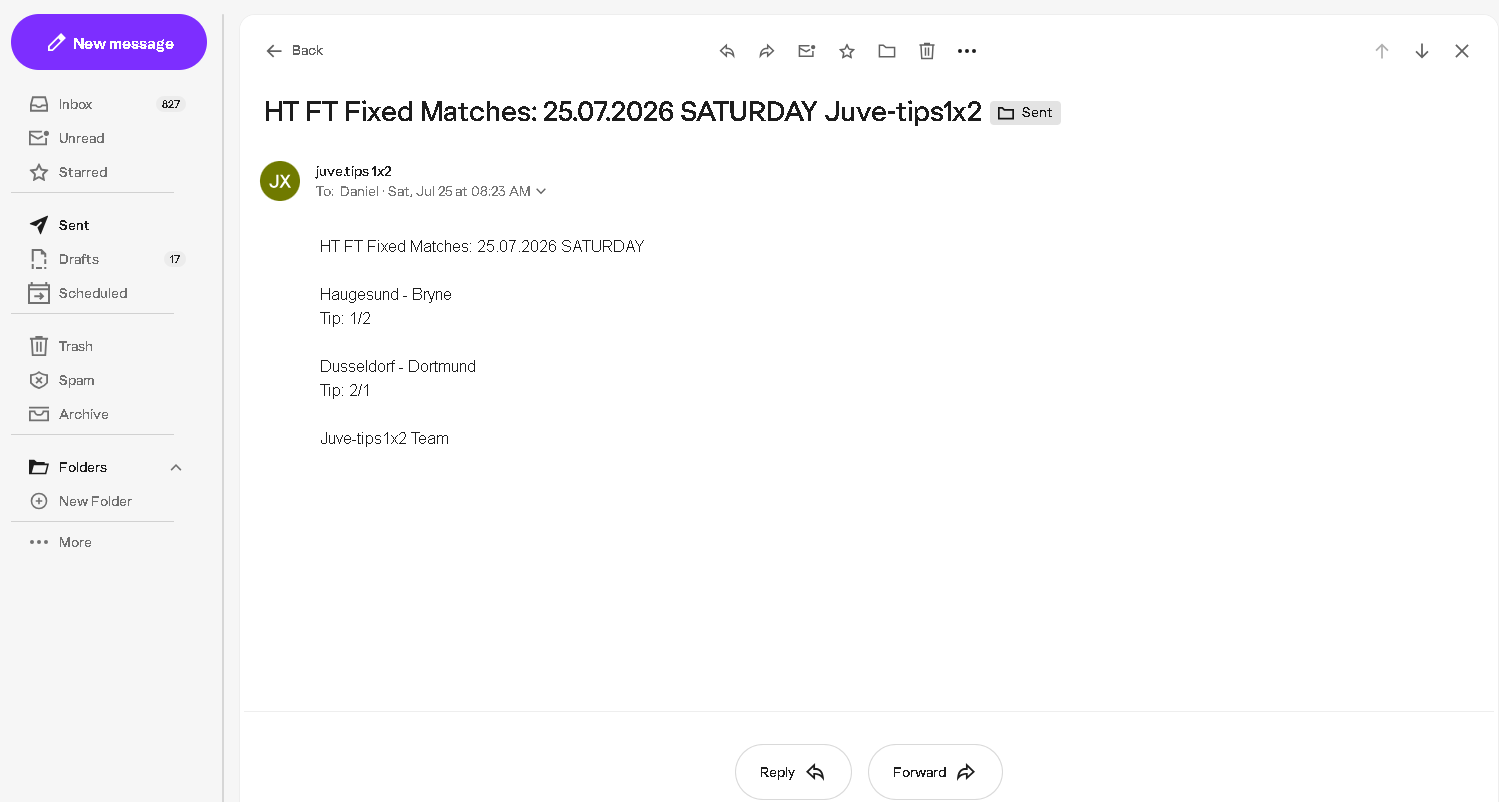Image resolution: width=1499 pixels, height=802 pixels.
Task: Click the forward arrow icon in toolbar
Action: (x=767, y=51)
